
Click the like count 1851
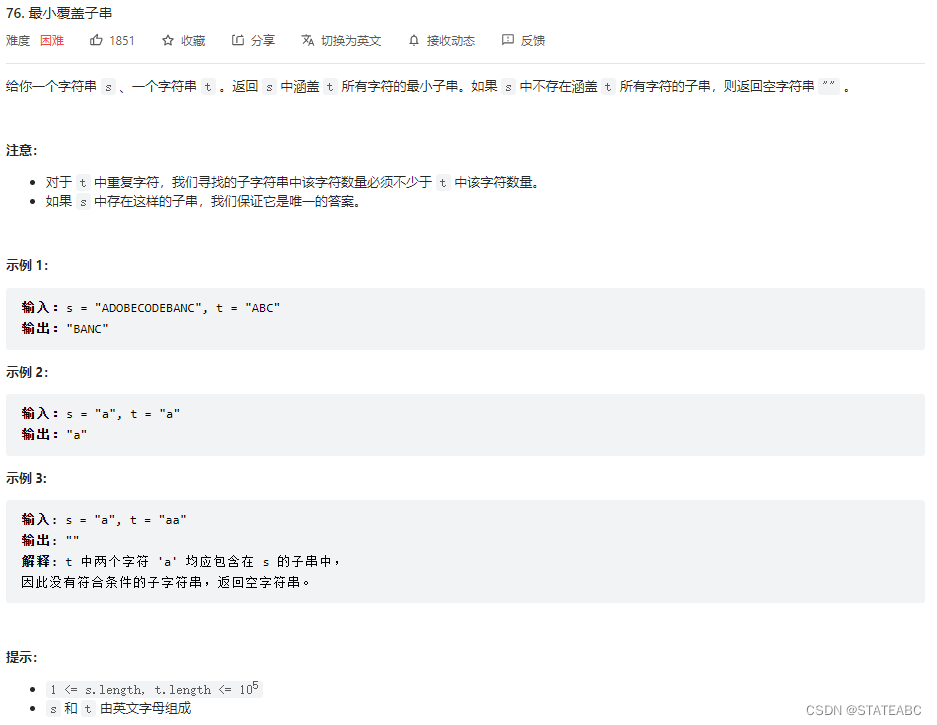point(122,41)
